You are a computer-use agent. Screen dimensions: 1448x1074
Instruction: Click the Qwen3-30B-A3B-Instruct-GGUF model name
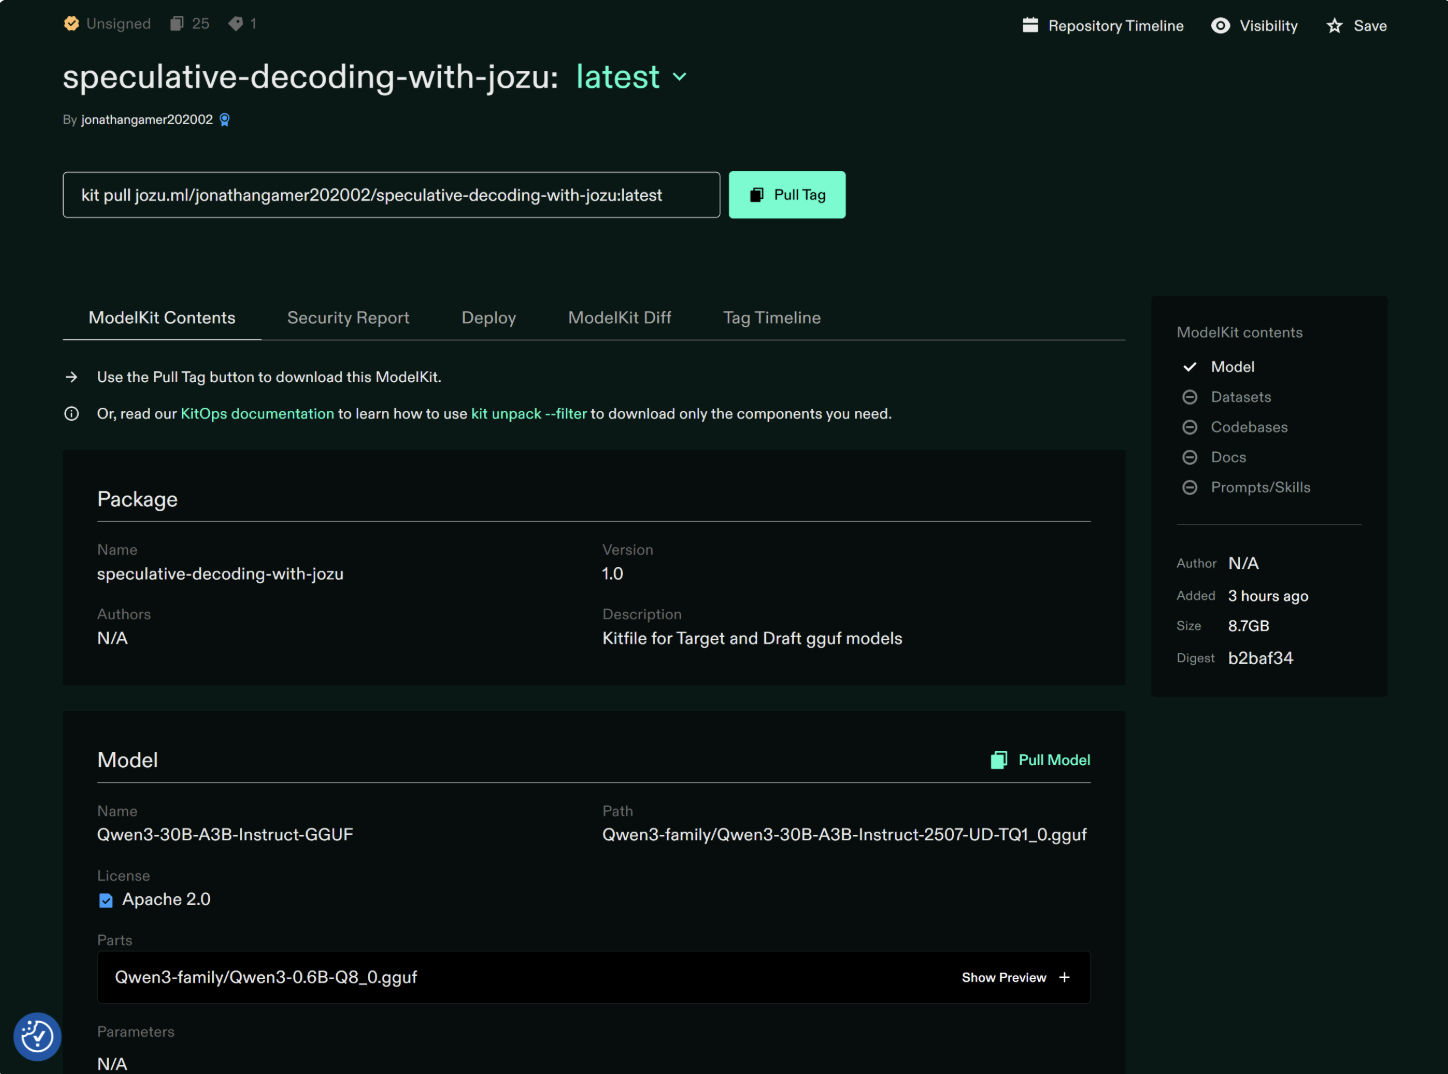225,835
